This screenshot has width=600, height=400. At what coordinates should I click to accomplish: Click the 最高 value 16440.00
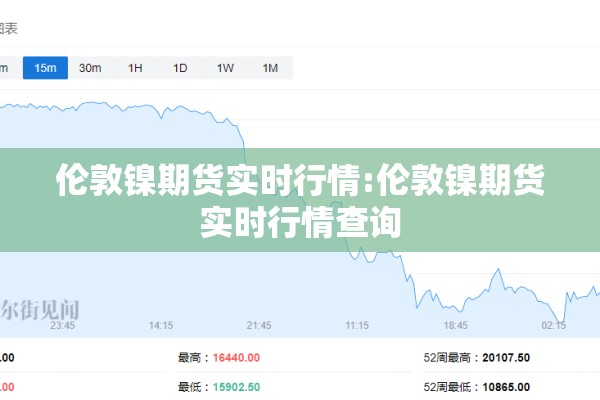tap(236, 358)
